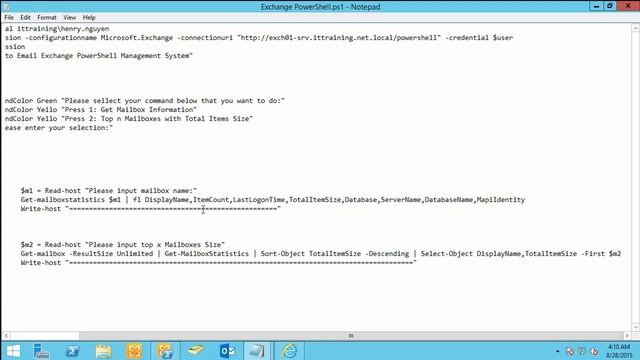Click the third system tray icon nearest the clock
640x360 pixels.
coord(594,351)
